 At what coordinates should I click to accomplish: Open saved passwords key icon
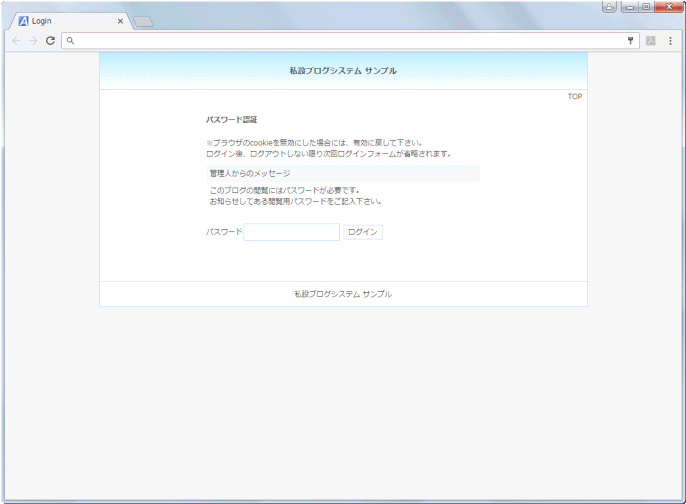(x=630, y=41)
